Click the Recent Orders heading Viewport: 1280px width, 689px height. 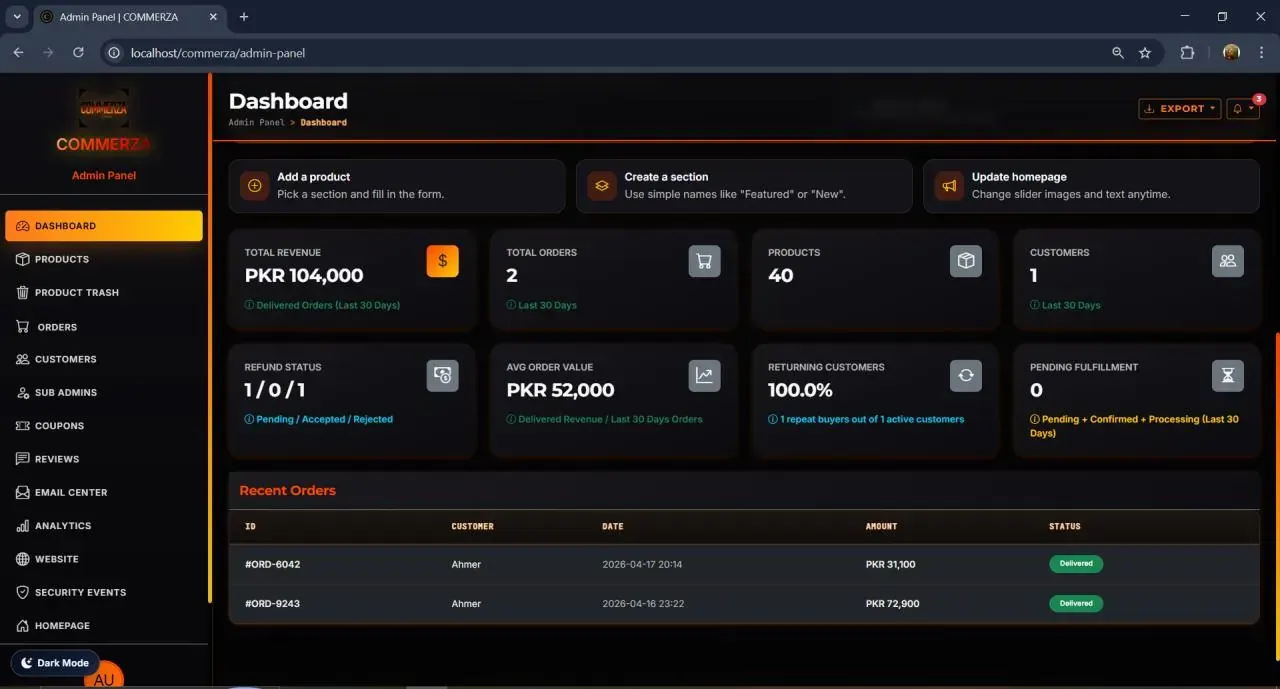(288, 491)
